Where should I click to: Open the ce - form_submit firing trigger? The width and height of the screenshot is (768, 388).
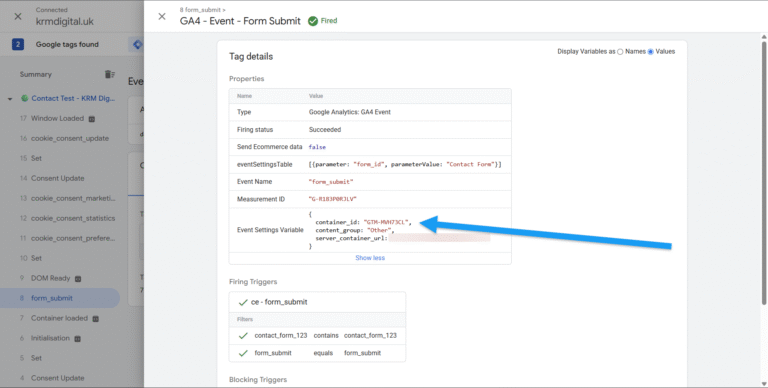(317, 302)
